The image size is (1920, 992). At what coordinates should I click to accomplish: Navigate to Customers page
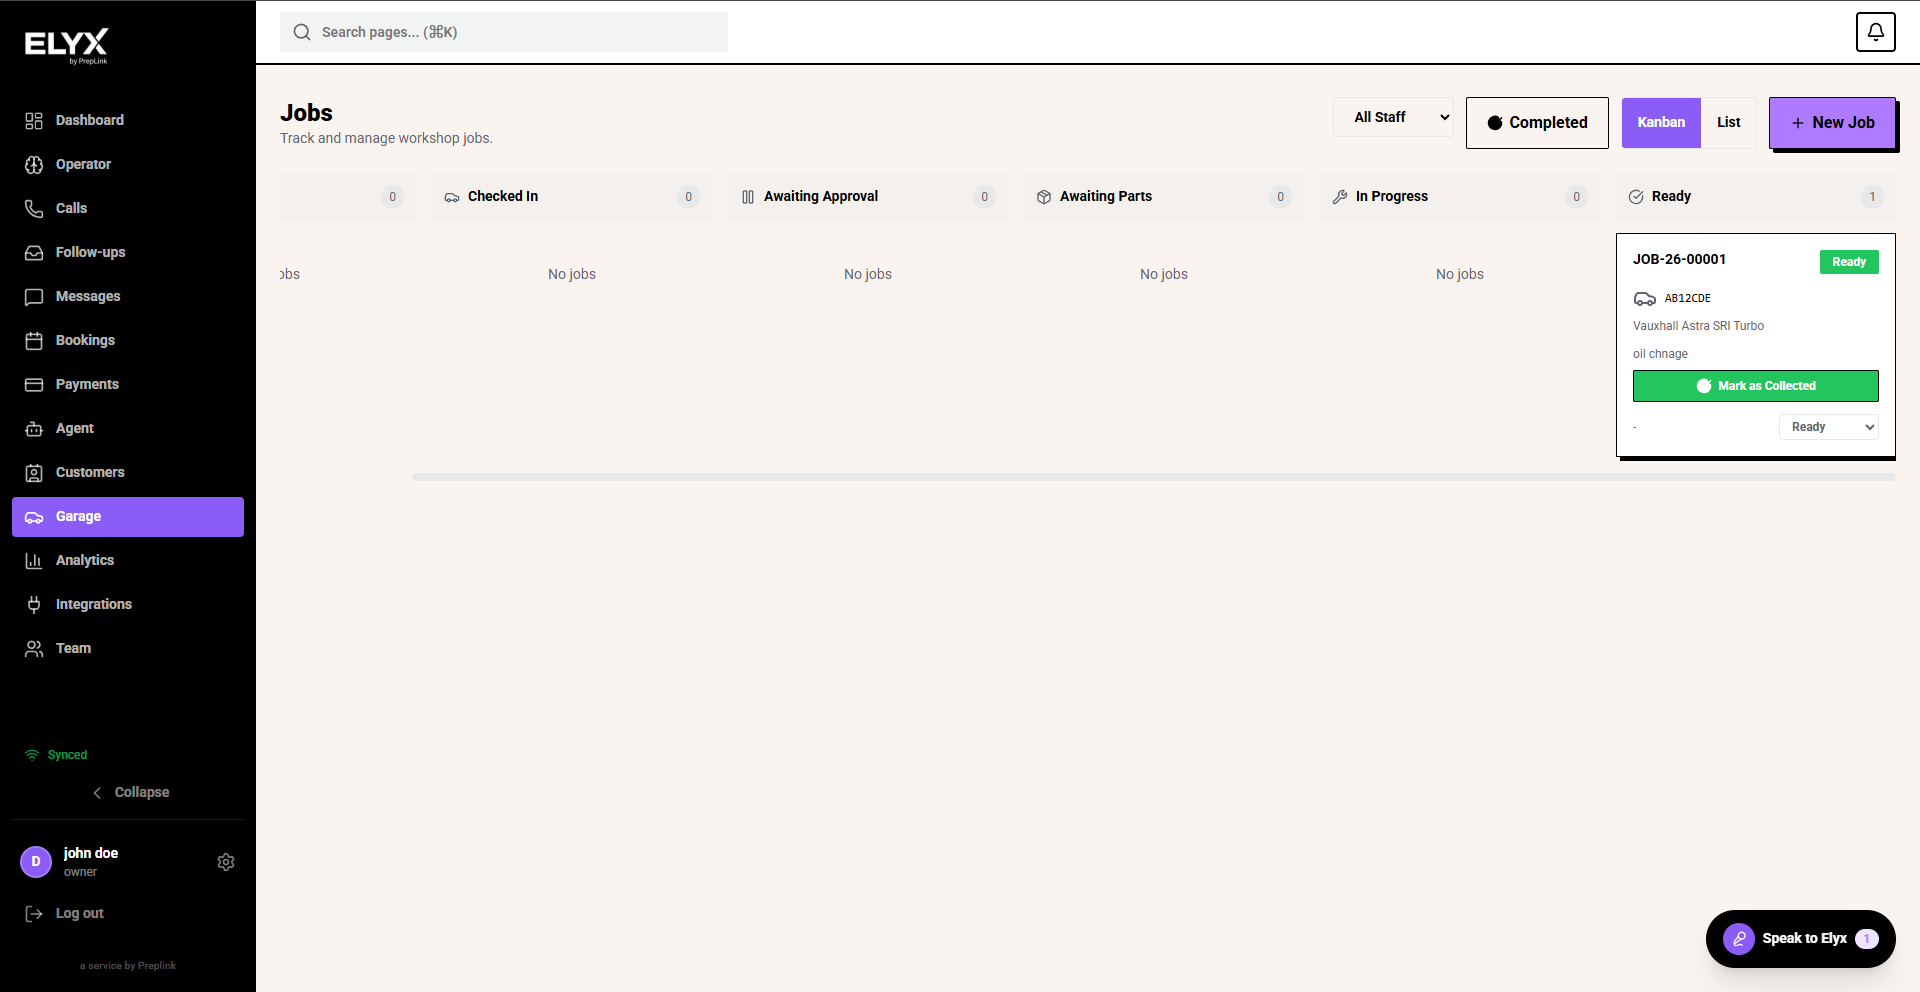(x=128, y=472)
